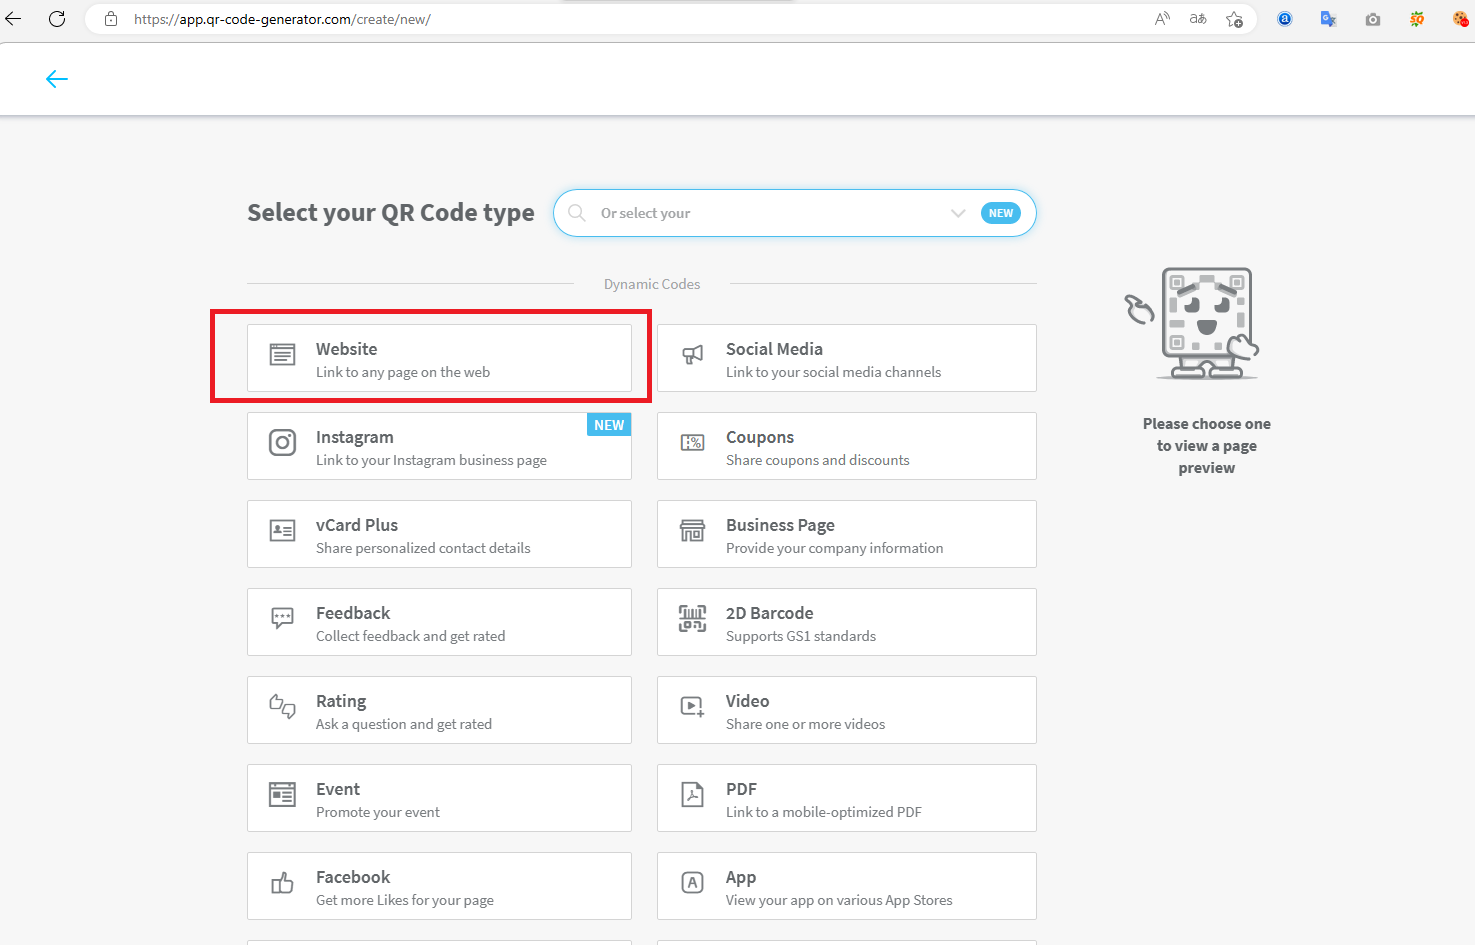This screenshot has width=1475, height=945.
Task: Click the 2D Barcode icon
Action: point(692,619)
